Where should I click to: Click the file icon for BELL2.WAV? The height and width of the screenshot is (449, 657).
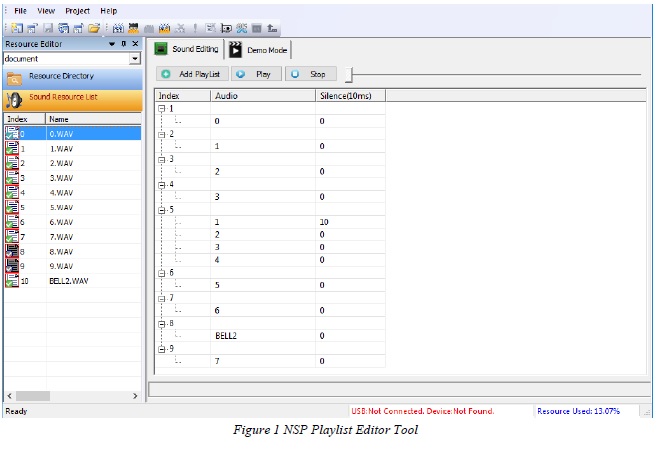[x=12, y=282]
